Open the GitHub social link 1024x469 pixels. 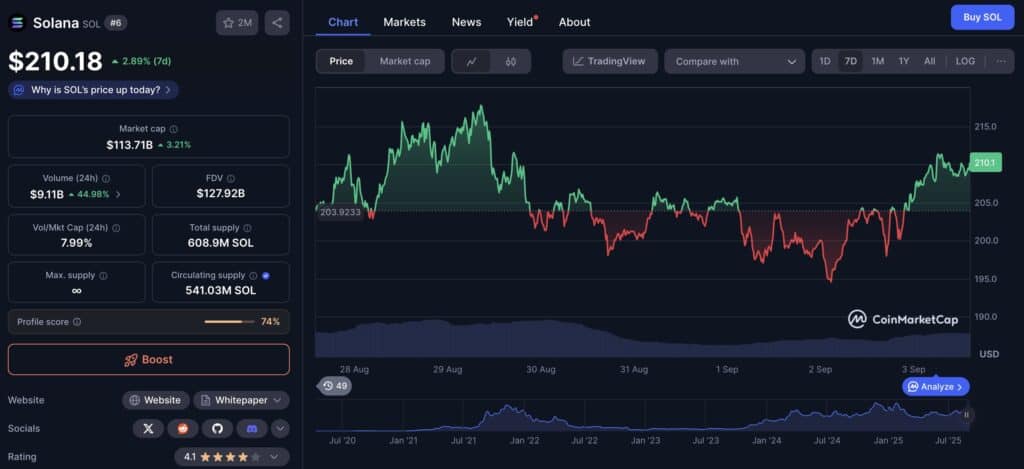217,429
